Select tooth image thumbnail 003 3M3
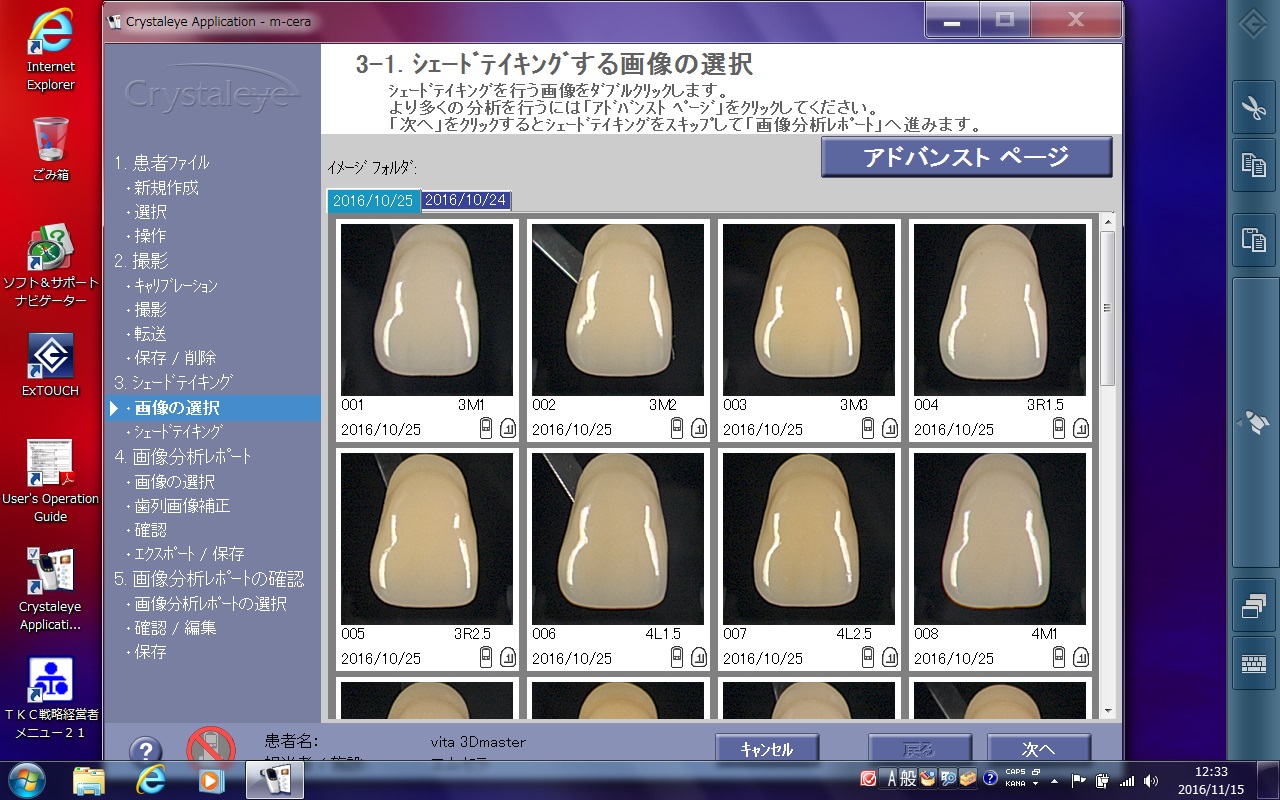This screenshot has width=1280, height=800. click(809, 310)
